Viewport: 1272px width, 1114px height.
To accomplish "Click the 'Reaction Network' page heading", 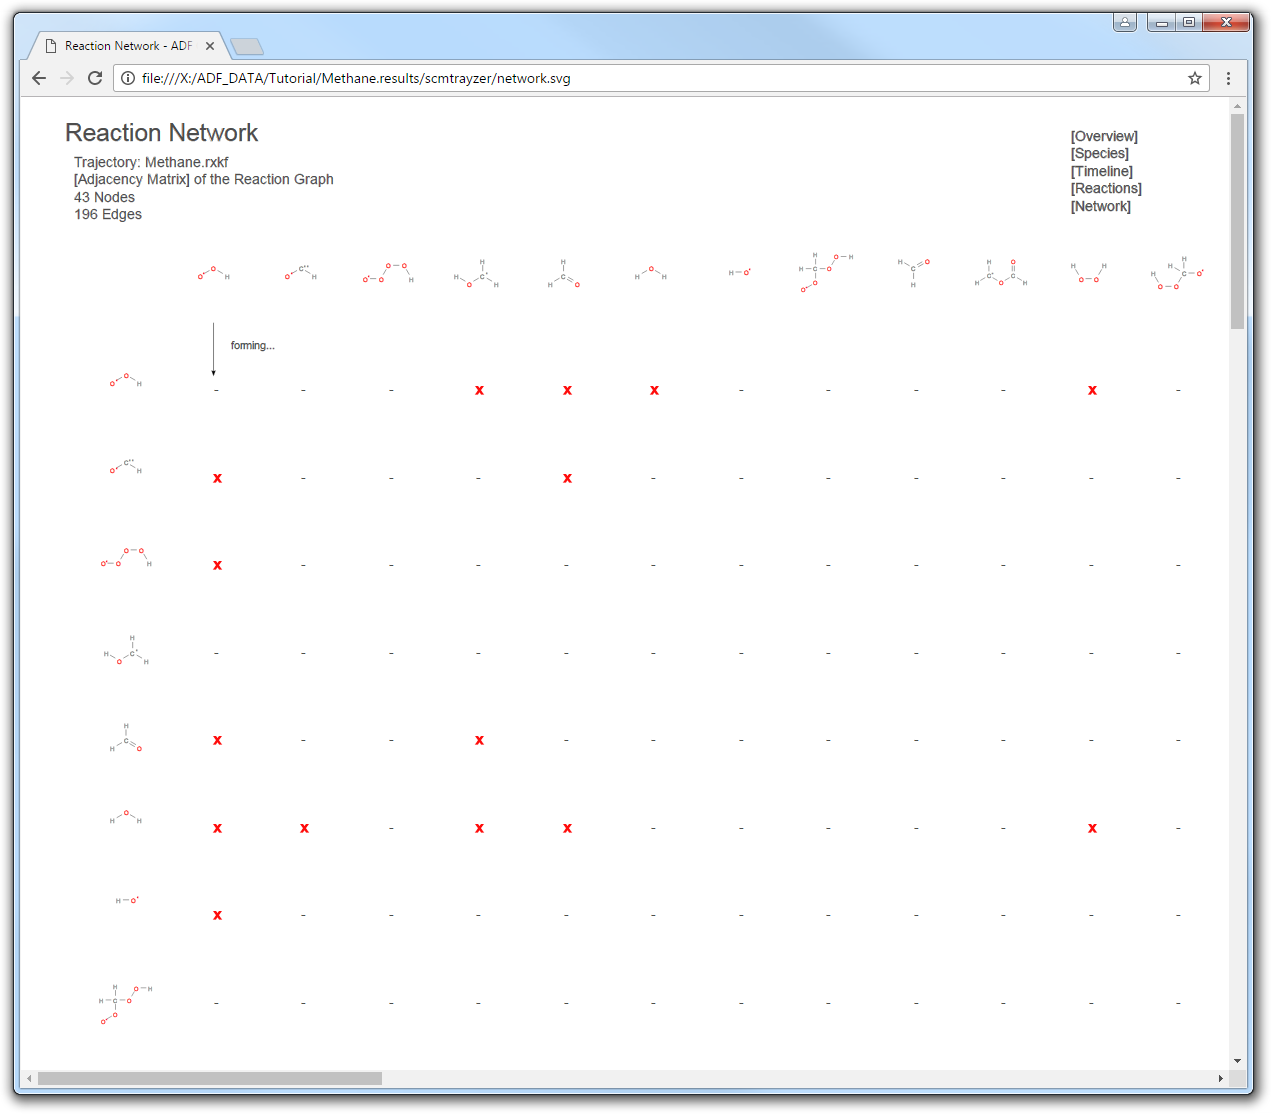I will 162,133.
